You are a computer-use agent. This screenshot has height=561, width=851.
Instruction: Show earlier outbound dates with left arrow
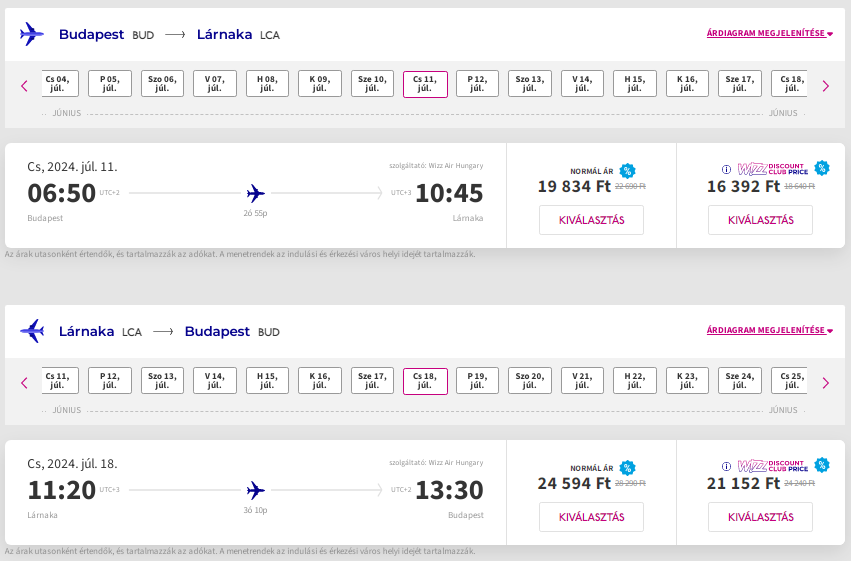pyautogui.click(x=24, y=86)
